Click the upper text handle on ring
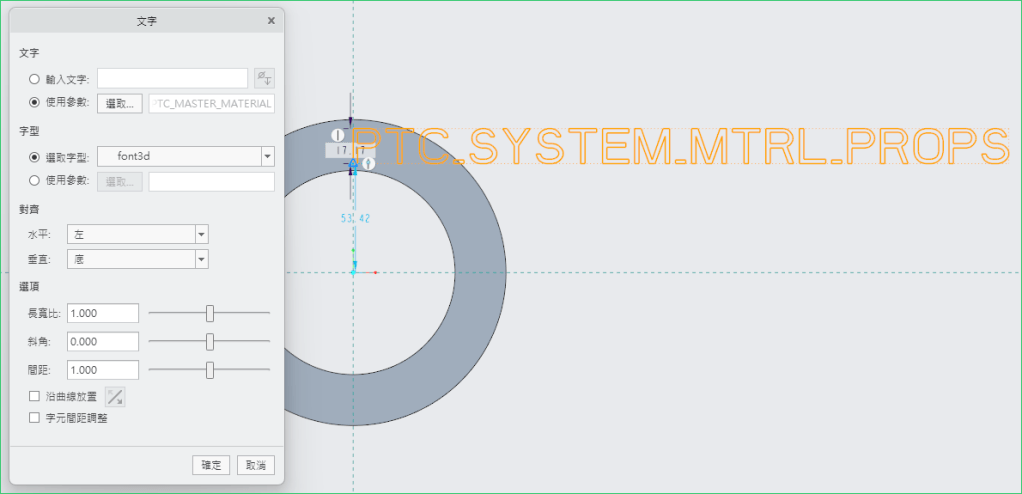Image resolution: width=1022 pixels, height=494 pixels. pyautogui.click(x=338, y=135)
